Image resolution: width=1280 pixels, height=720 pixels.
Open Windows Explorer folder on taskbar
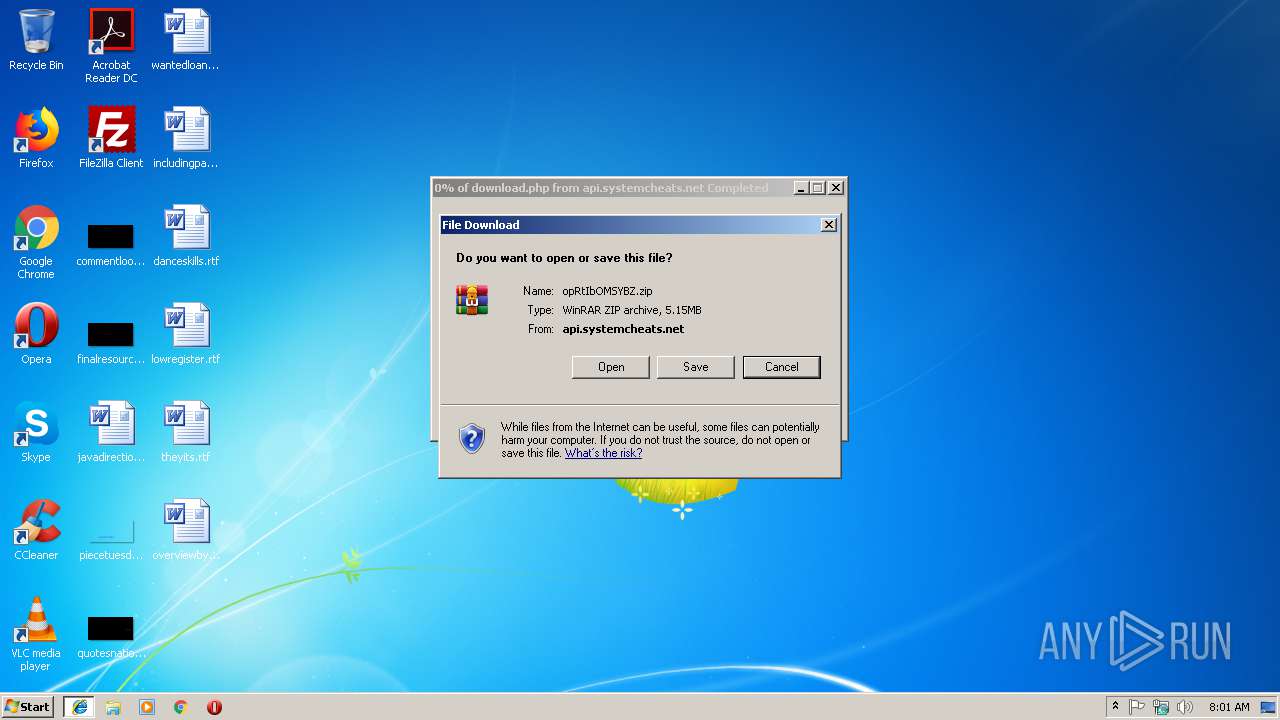[113, 707]
